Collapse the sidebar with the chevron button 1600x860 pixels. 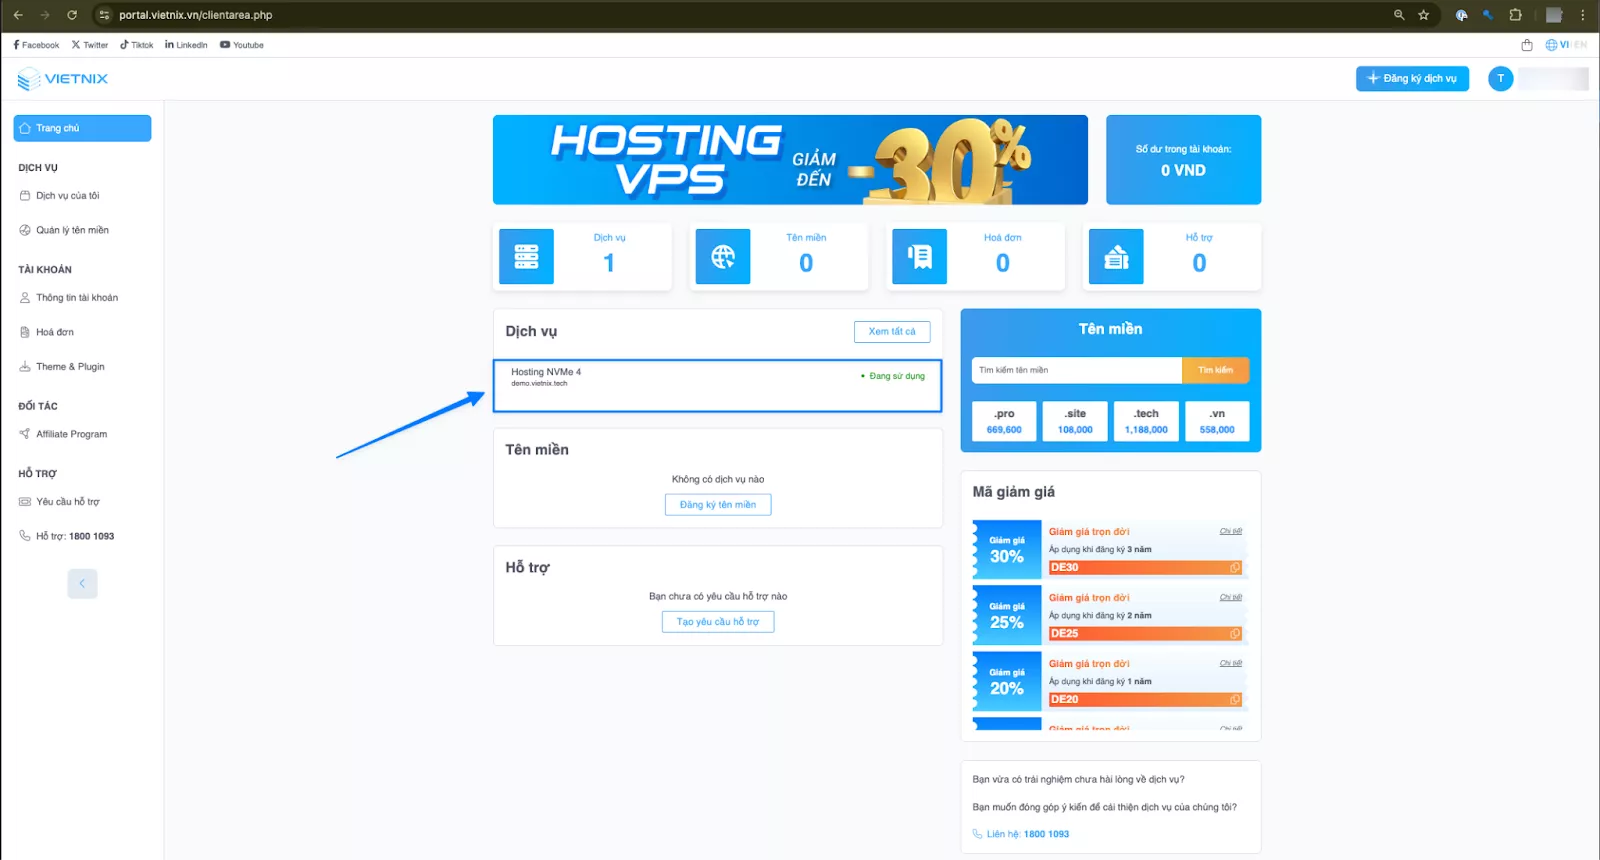(82, 583)
